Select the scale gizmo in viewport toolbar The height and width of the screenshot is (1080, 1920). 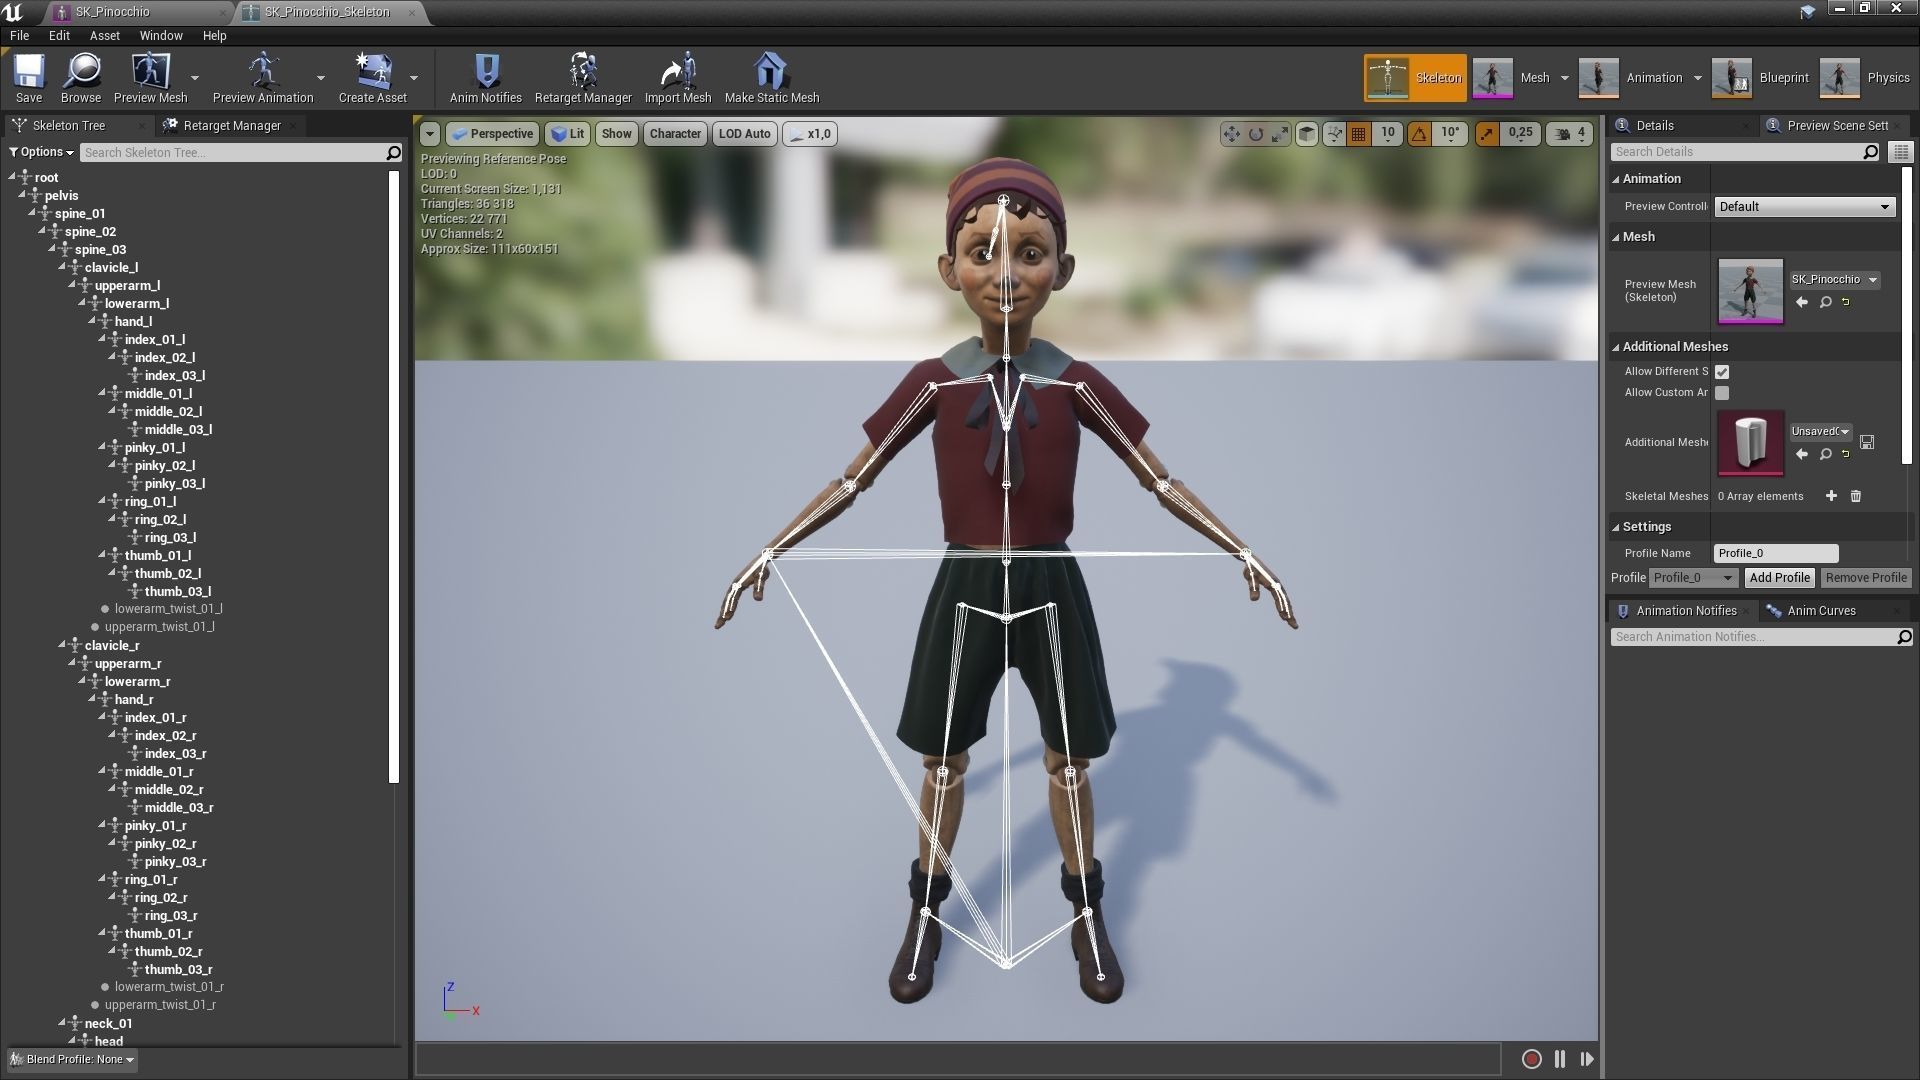pos(1279,134)
